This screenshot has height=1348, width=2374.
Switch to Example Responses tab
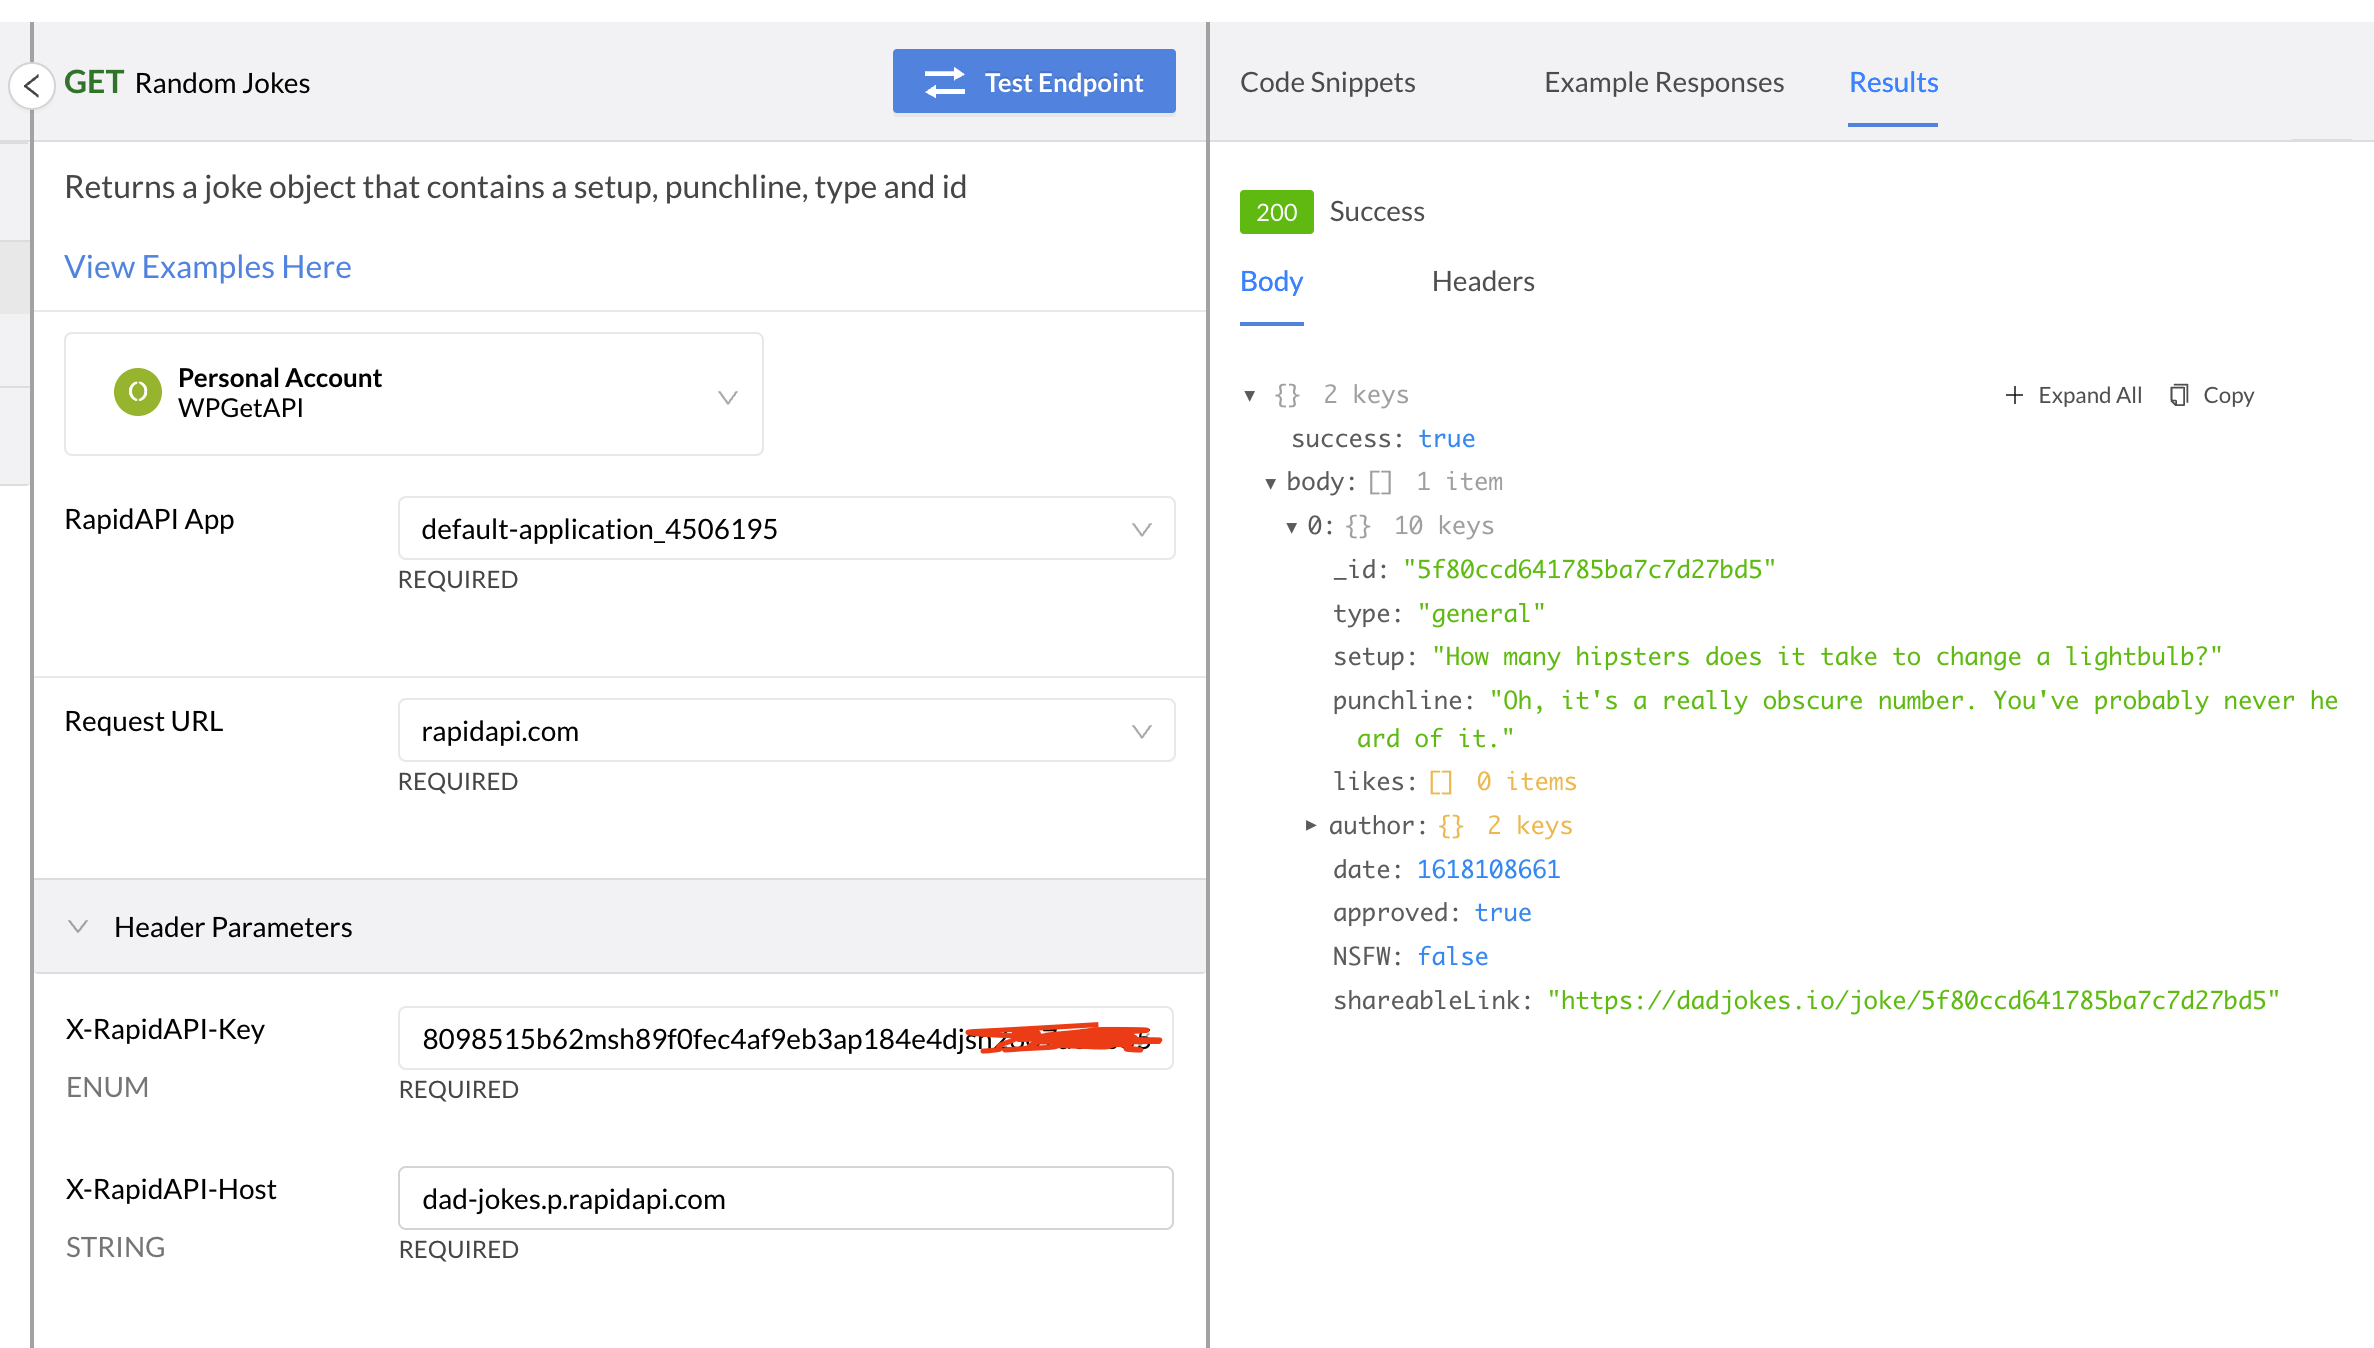click(1661, 81)
